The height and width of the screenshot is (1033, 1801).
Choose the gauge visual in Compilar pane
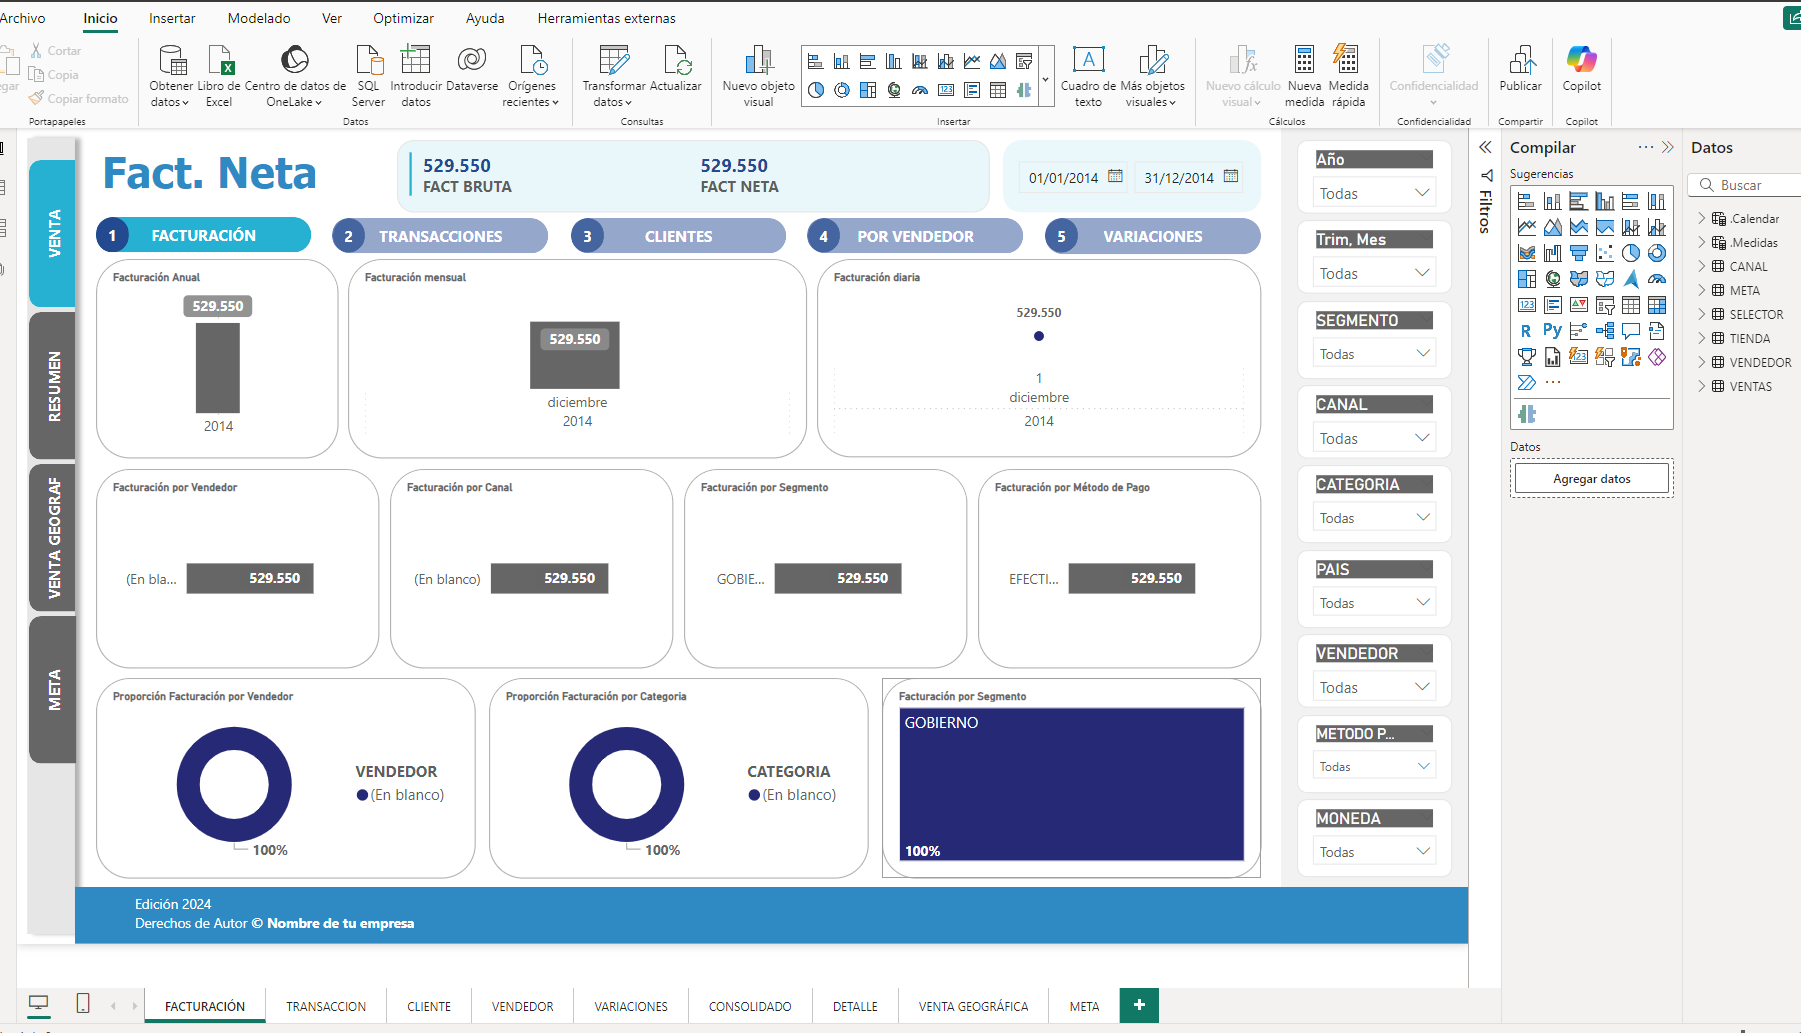1657,279
